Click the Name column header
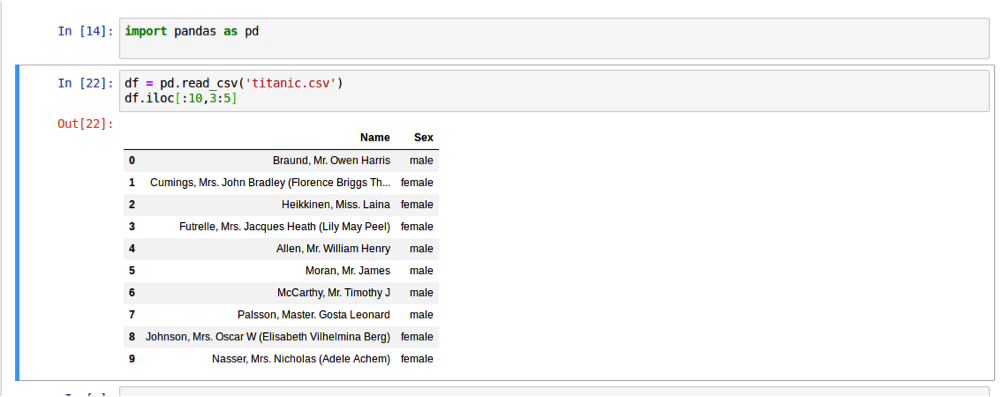Viewport: 1004px width, 397px height. (375, 137)
